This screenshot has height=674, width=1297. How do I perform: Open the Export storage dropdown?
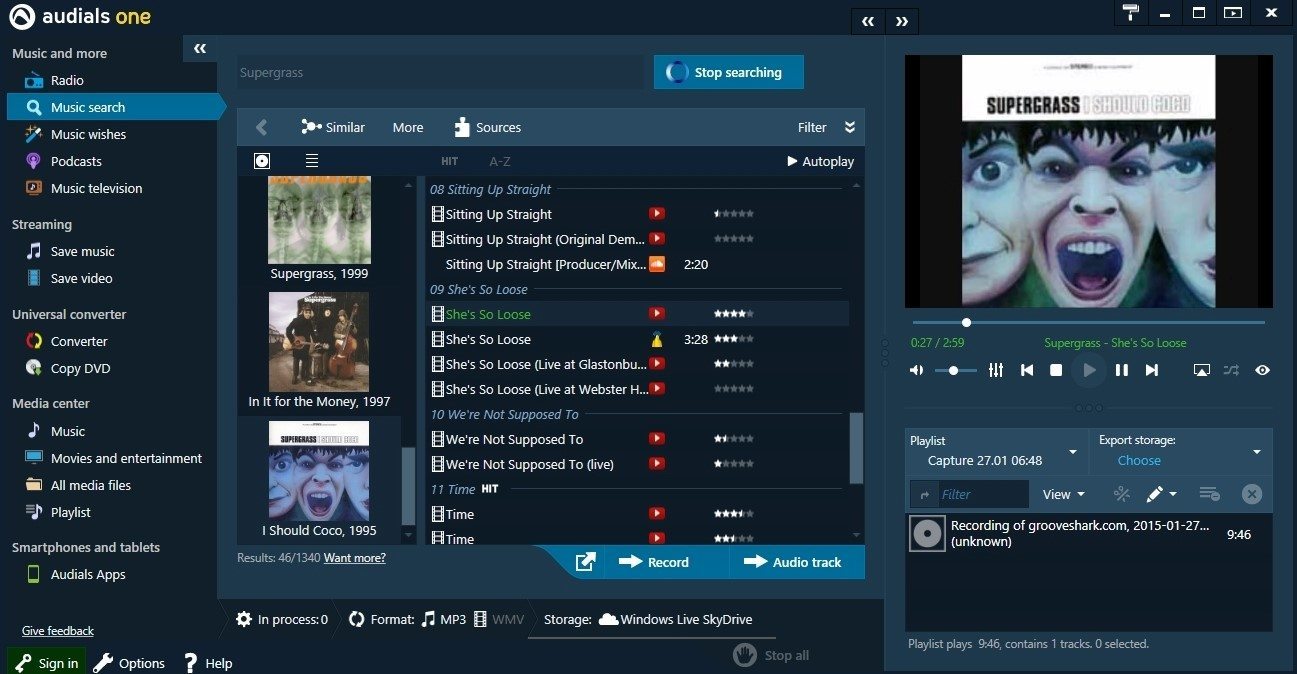pos(1180,451)
